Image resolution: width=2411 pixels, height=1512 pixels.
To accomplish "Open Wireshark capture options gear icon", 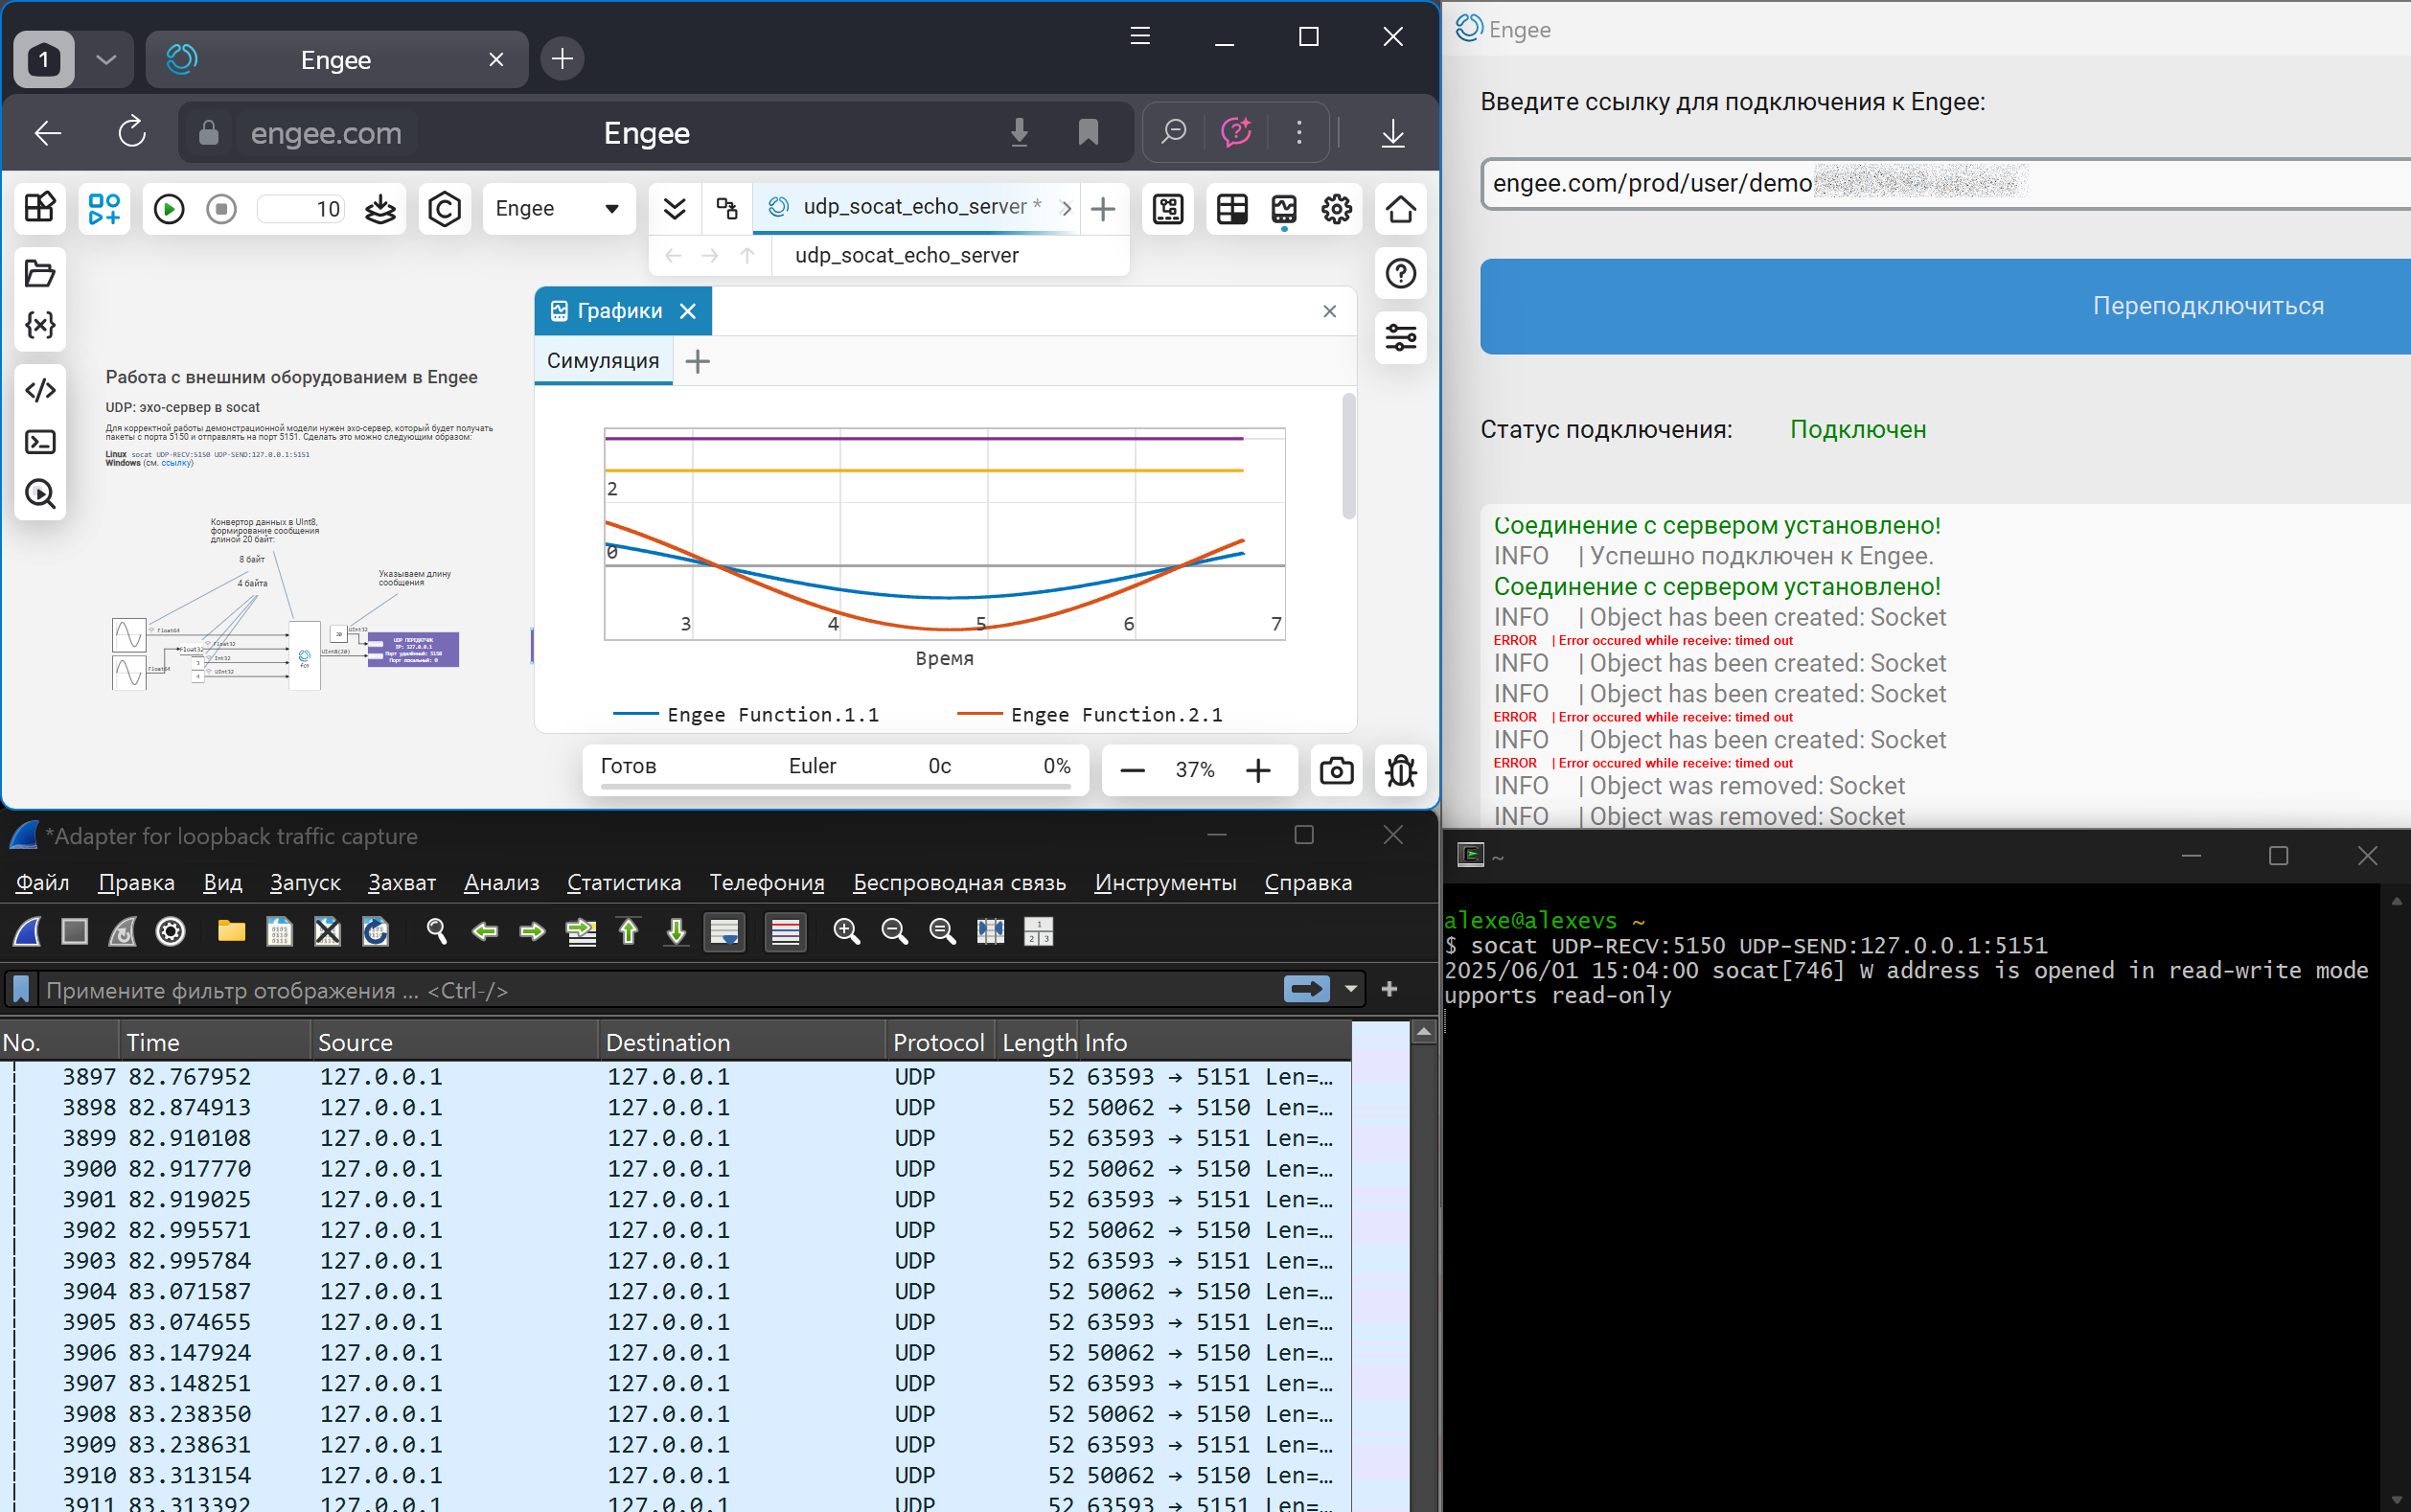I will pyautogui.click(x=171, y=932).
